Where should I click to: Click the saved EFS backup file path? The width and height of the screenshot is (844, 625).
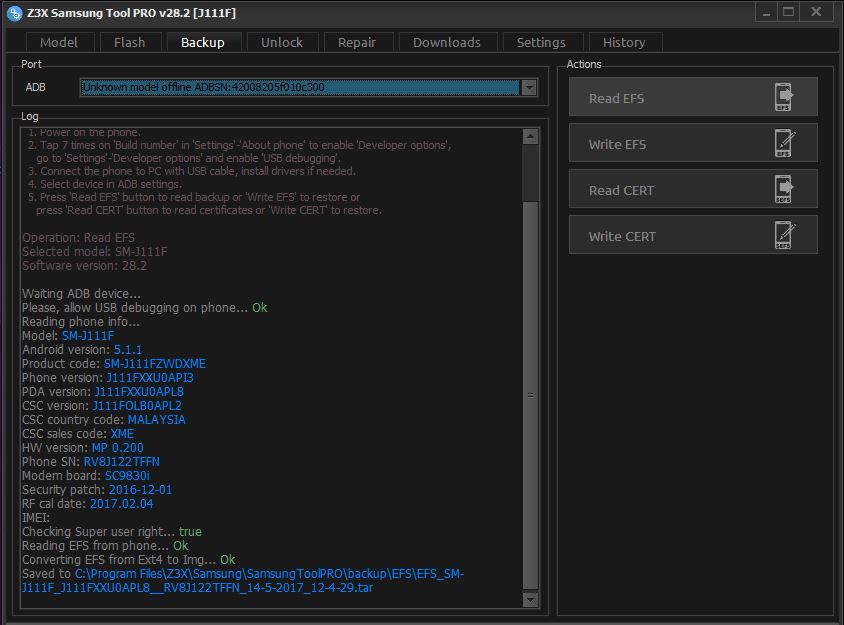(x=243, y=581)
